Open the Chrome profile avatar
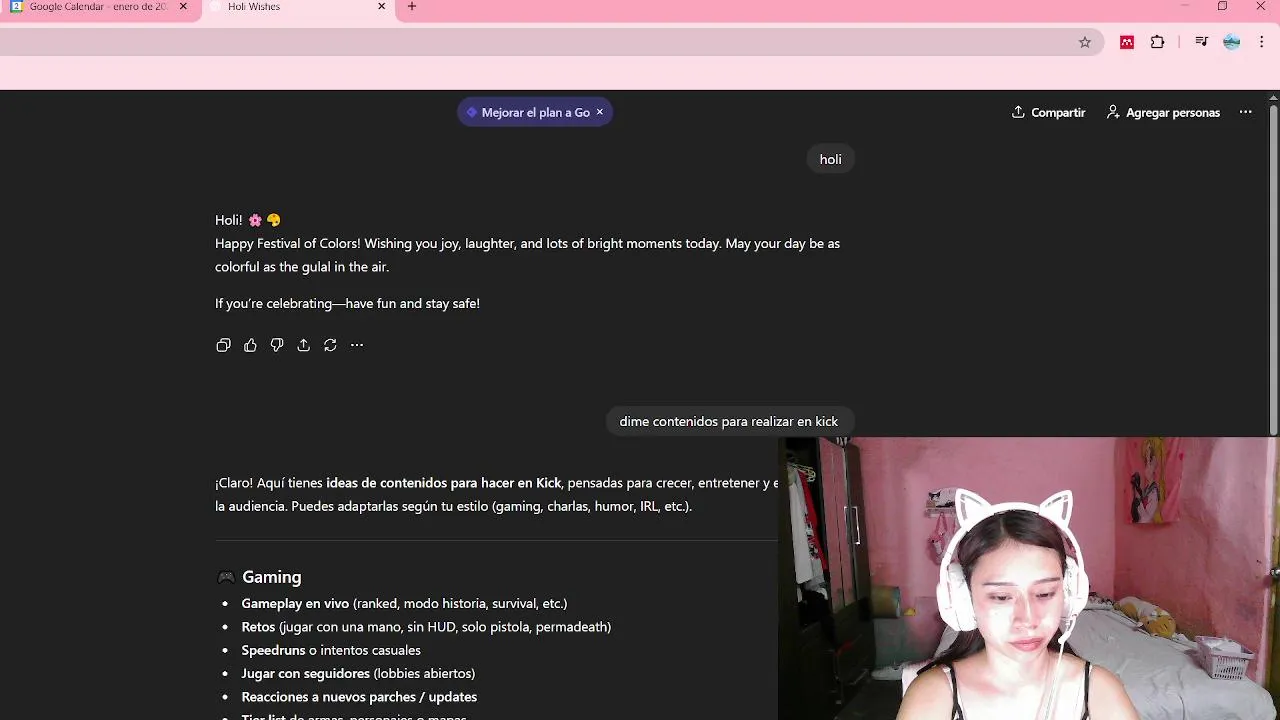Image resolution: width=1280 pixels, height=720 pixels. 1232,42
